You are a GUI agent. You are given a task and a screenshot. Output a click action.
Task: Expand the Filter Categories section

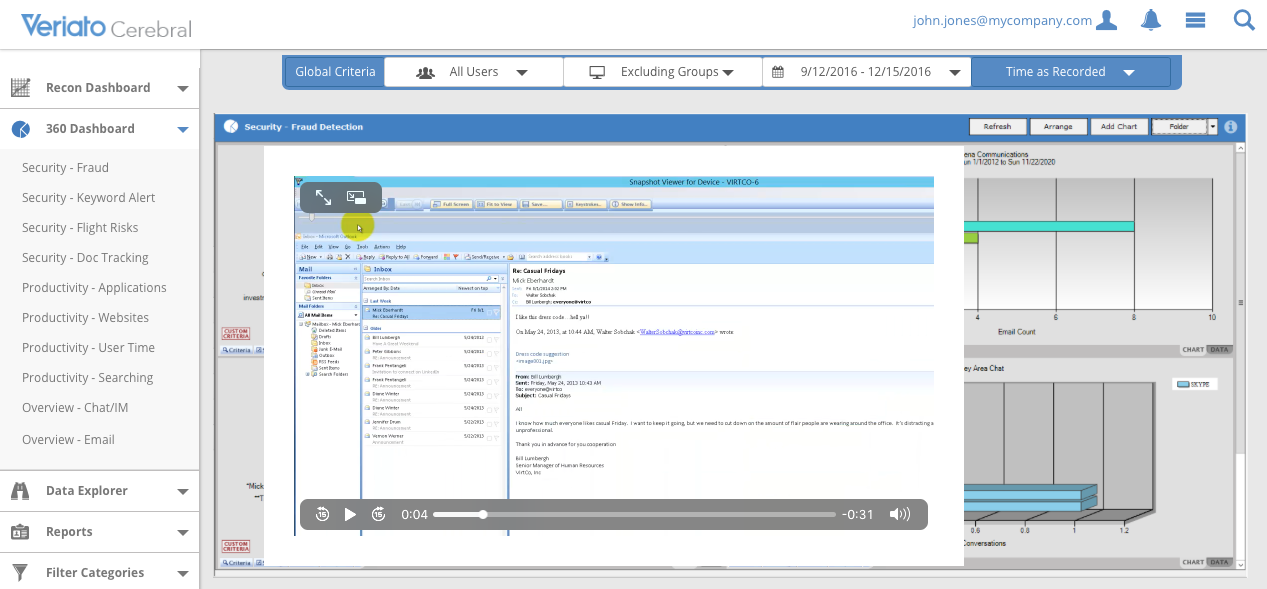tap(183, 573)
